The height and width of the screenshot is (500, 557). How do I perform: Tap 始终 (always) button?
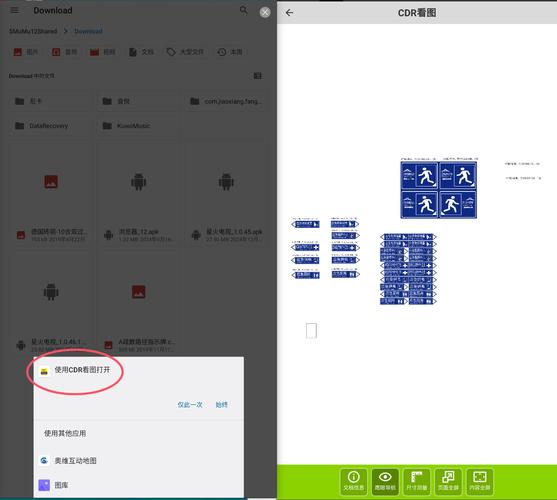222,404
